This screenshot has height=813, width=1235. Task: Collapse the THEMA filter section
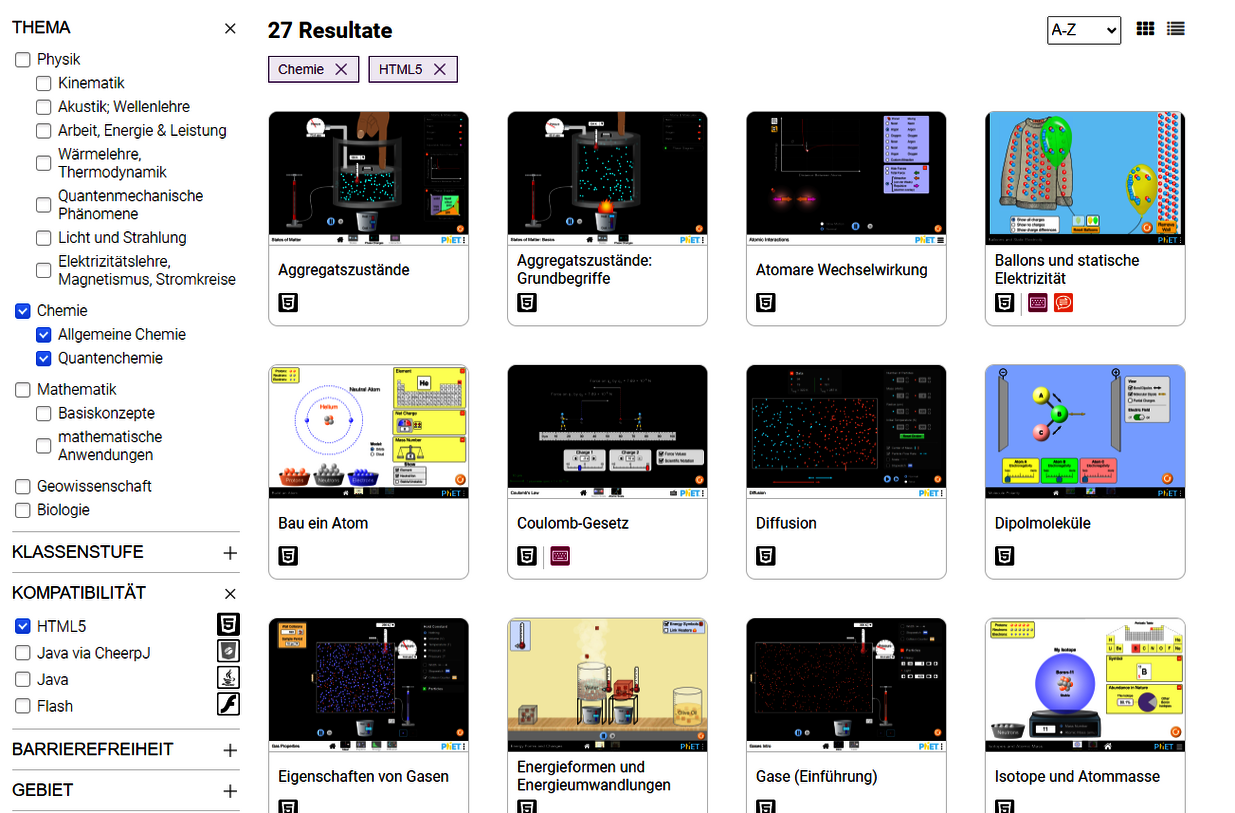pos(230,29)
